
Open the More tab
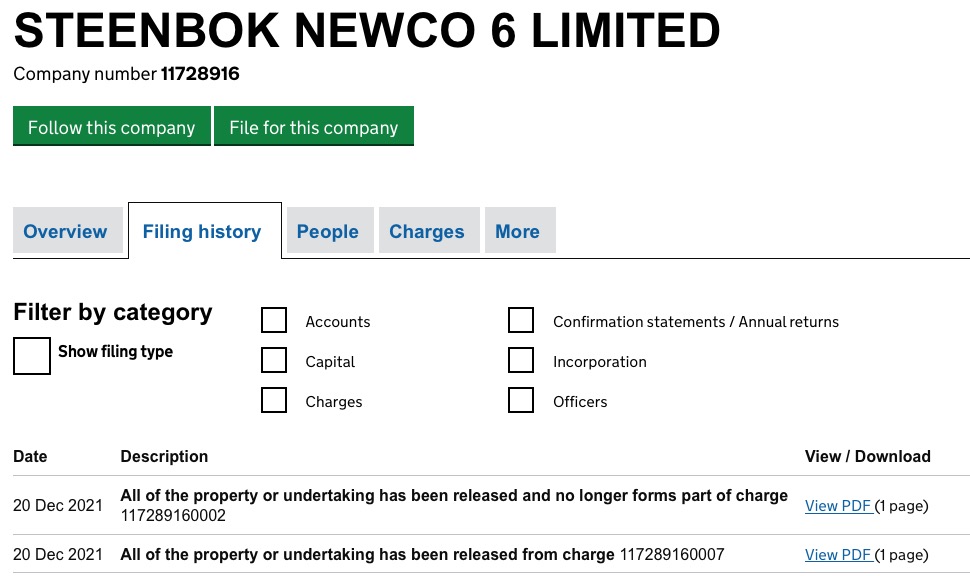point(517,231)
